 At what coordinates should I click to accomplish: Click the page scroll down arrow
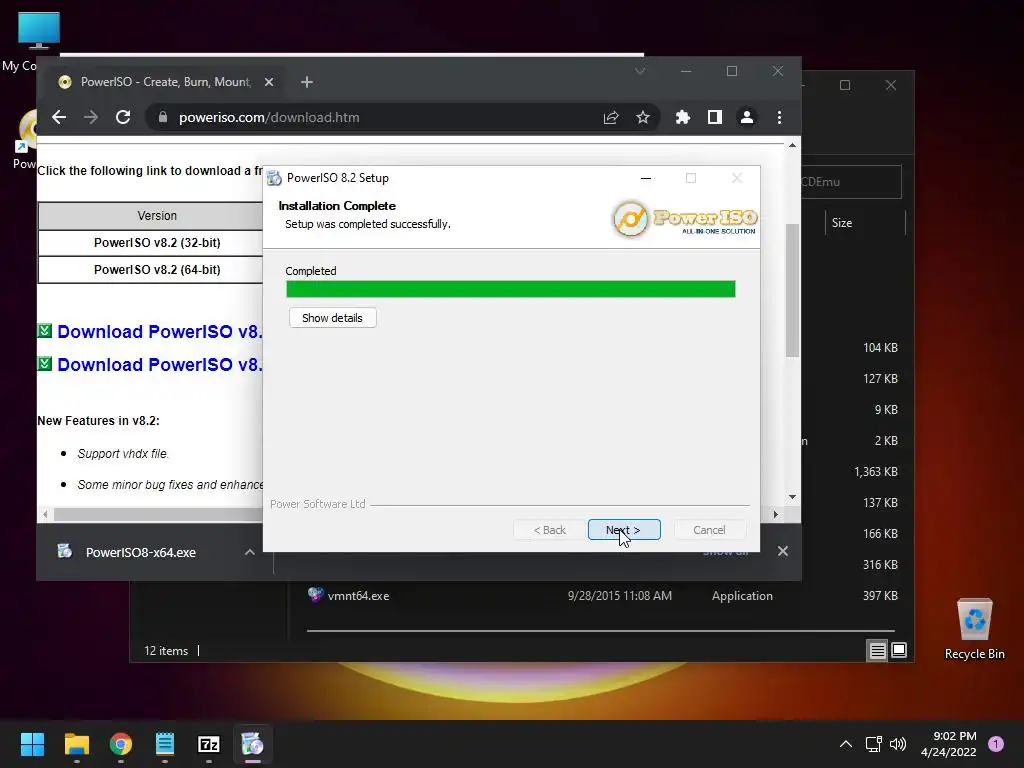click(792, 497)
